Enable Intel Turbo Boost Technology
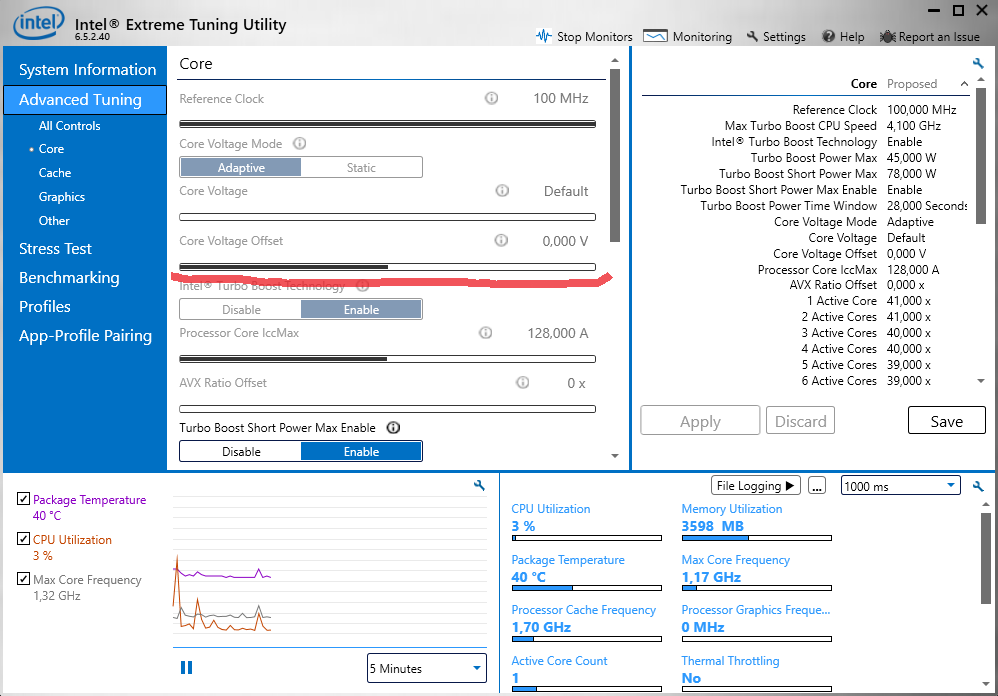This screenshot has width=998, height=696. [x=361, y=309]
